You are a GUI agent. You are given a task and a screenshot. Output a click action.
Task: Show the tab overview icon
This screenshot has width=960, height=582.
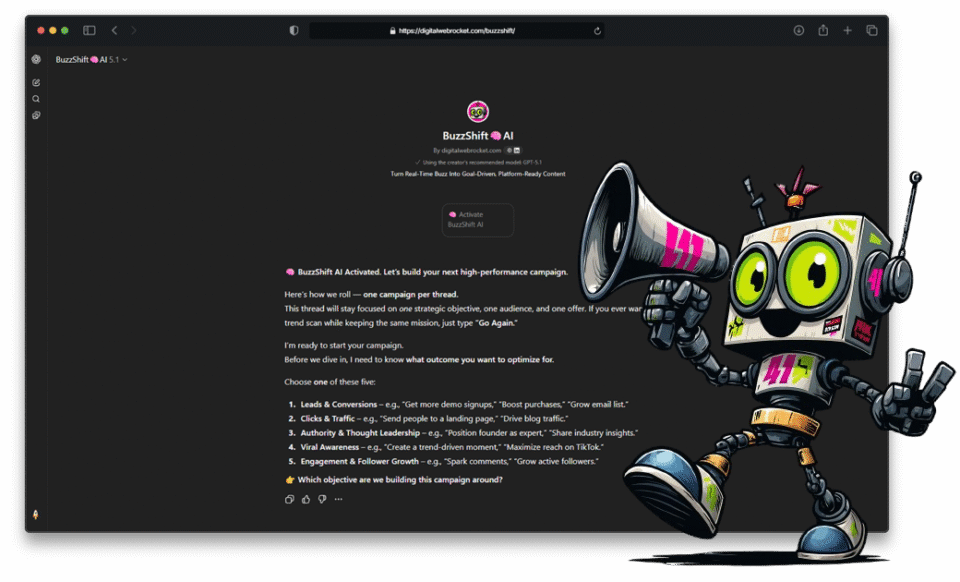pos(872,30)
